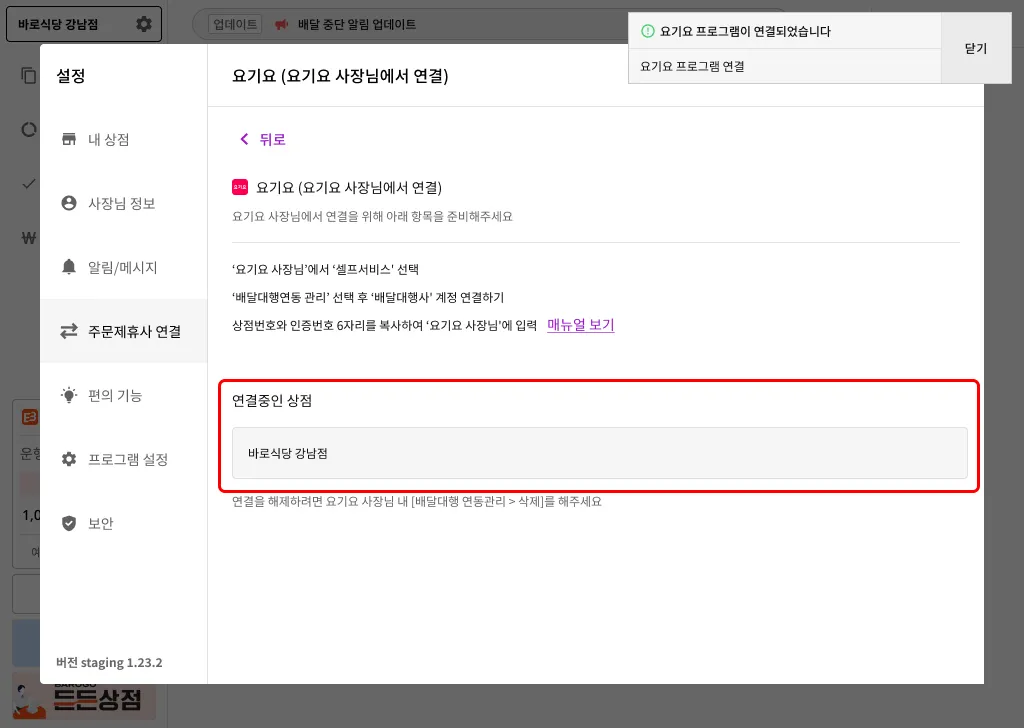Click the 편의 기능 lightbulb icon
1024x728 pixels.
pos(69,395)
